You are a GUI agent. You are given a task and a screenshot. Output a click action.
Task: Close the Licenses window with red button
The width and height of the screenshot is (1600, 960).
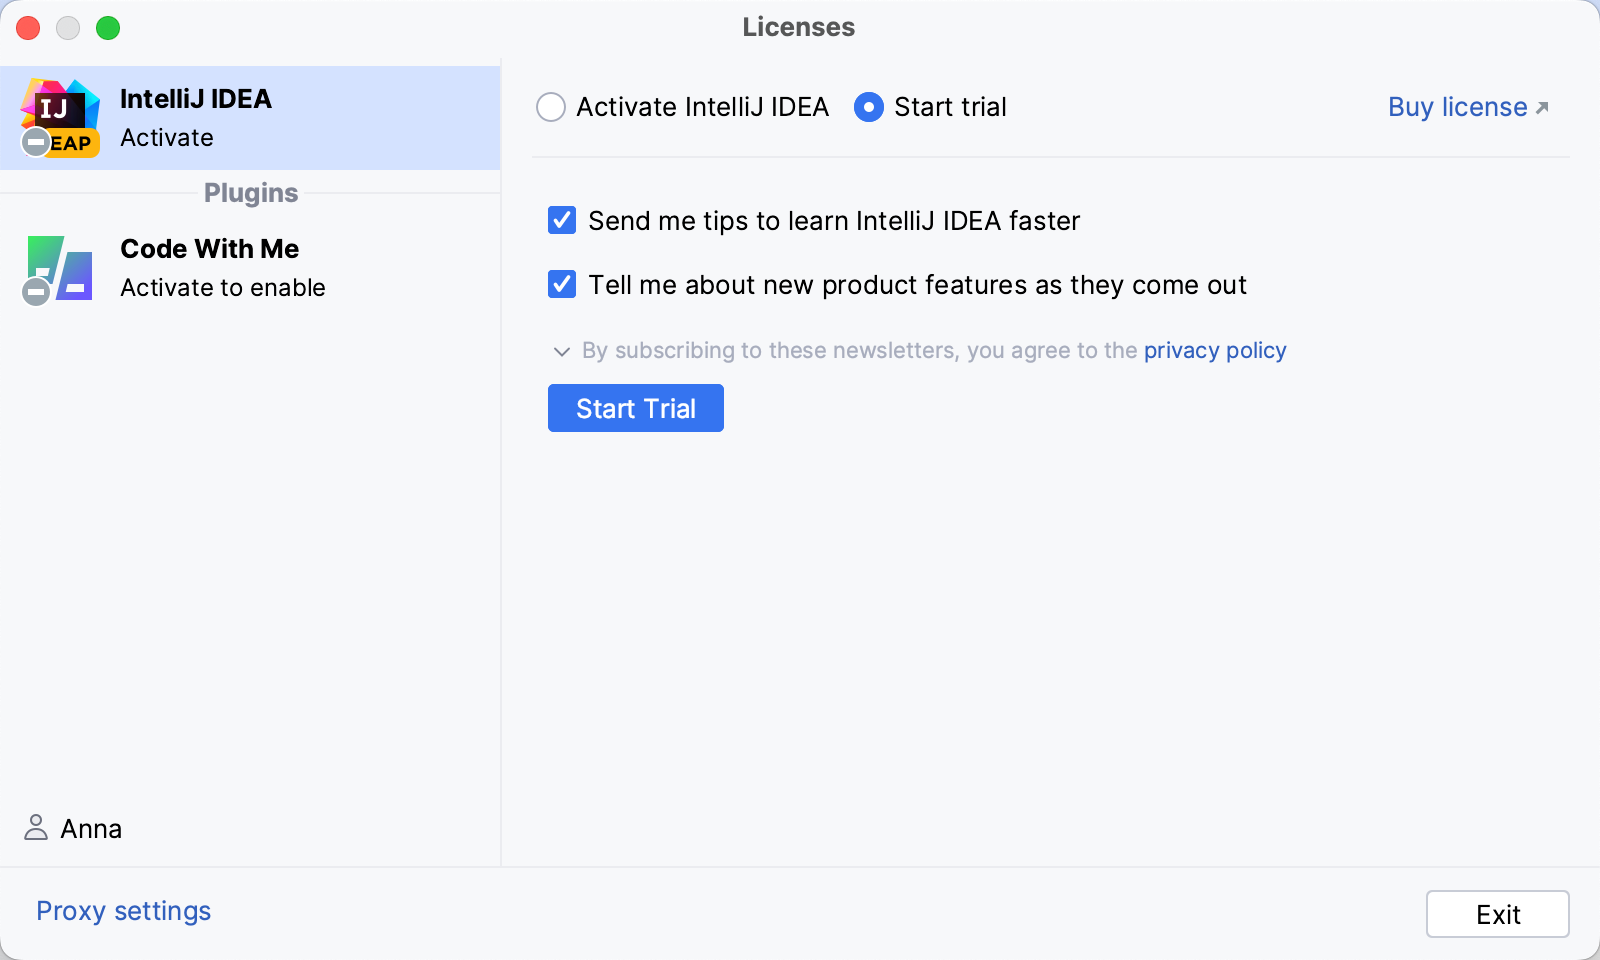tap(28, 28)
